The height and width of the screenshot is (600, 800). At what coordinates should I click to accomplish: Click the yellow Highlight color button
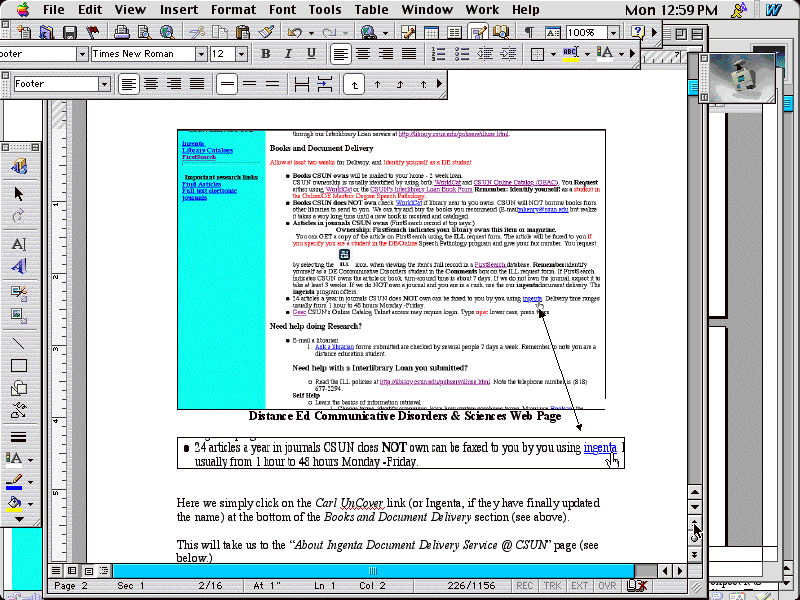click(571, 54)
